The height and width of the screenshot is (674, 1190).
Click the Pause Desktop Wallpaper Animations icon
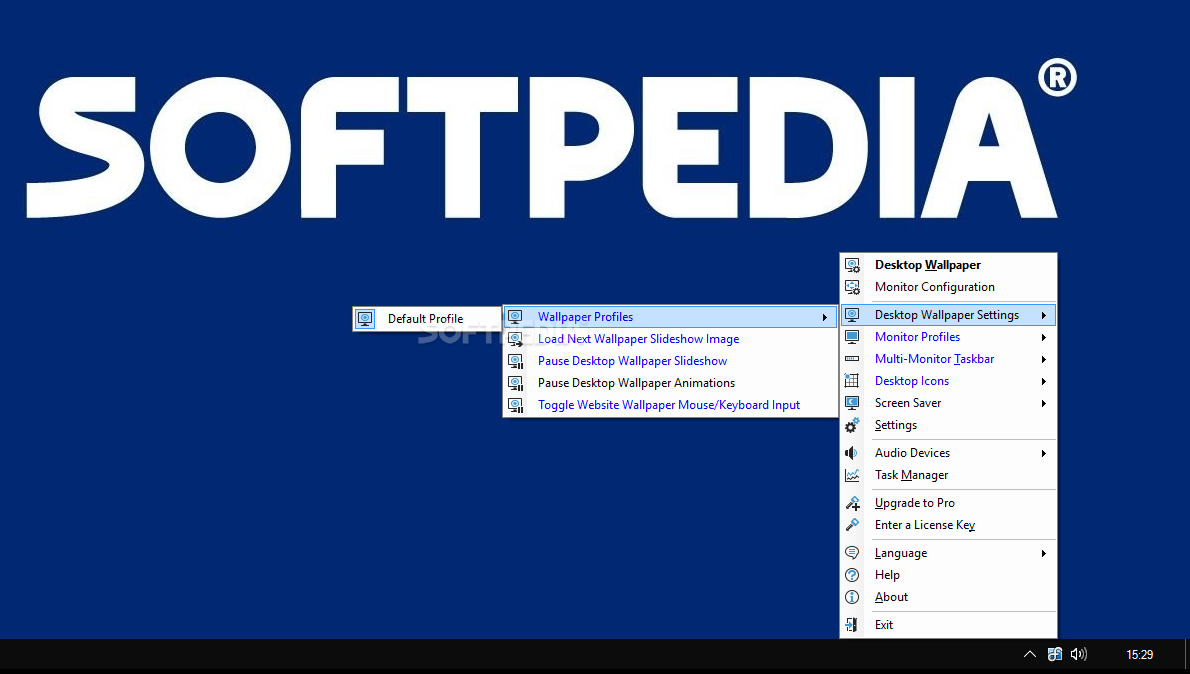pyautogui.click(x=515, y=383)
